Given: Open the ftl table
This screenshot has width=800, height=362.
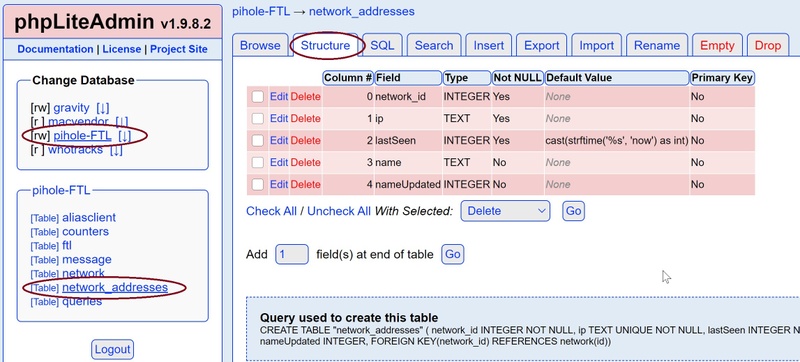Looking at the screenshot, I should coord(67,246).
